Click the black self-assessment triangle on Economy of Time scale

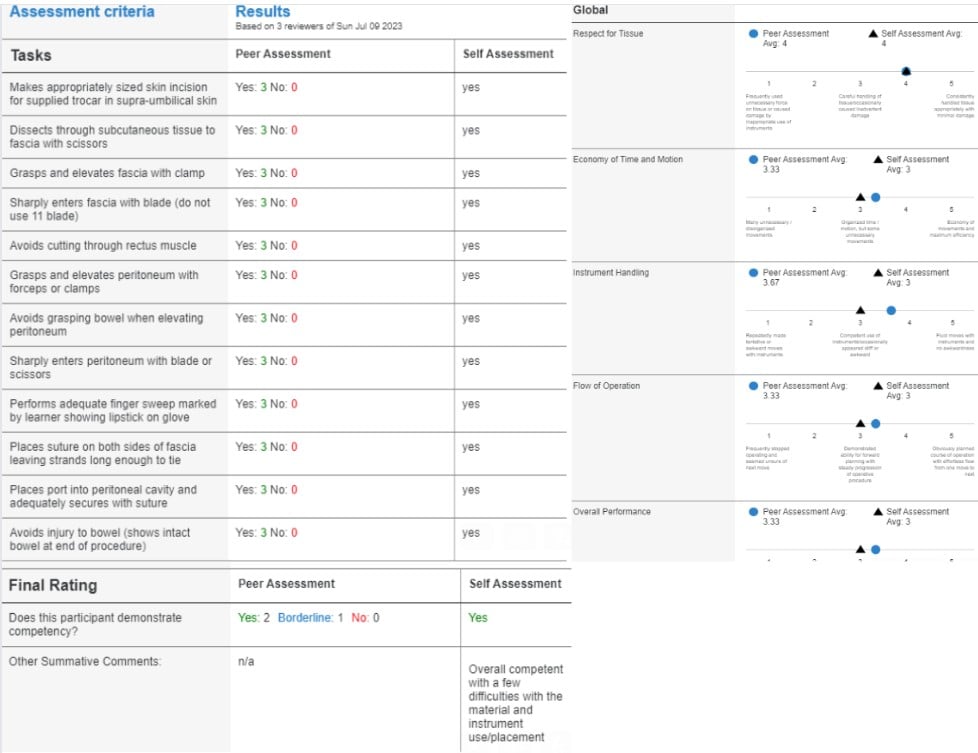coord(860,197)
